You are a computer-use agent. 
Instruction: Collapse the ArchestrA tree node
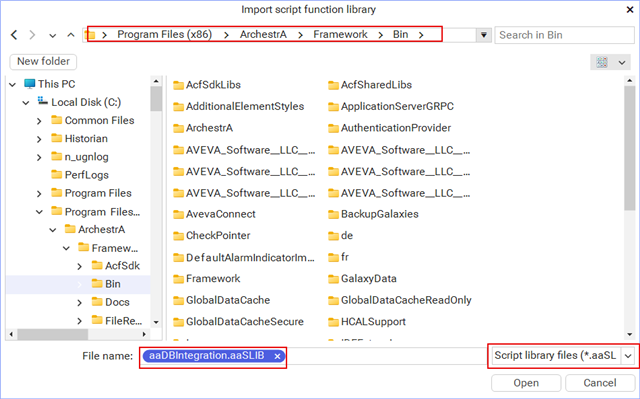[x=53, y=230]
